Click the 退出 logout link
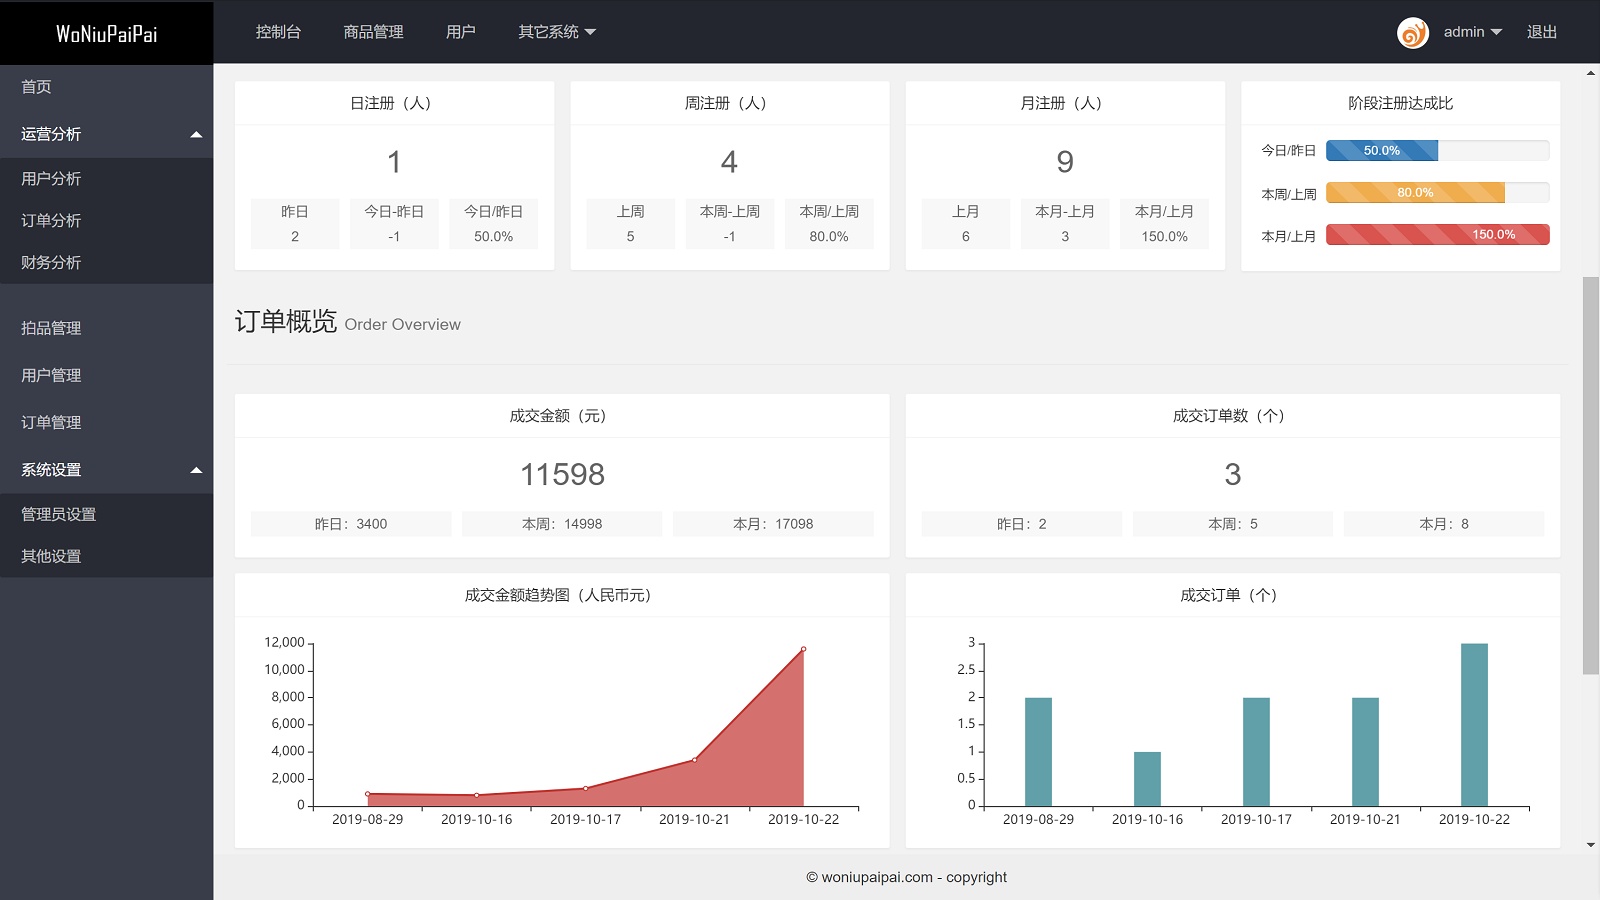The width and height of the screenshot is (1600, 900). (x=1542, y=32)
